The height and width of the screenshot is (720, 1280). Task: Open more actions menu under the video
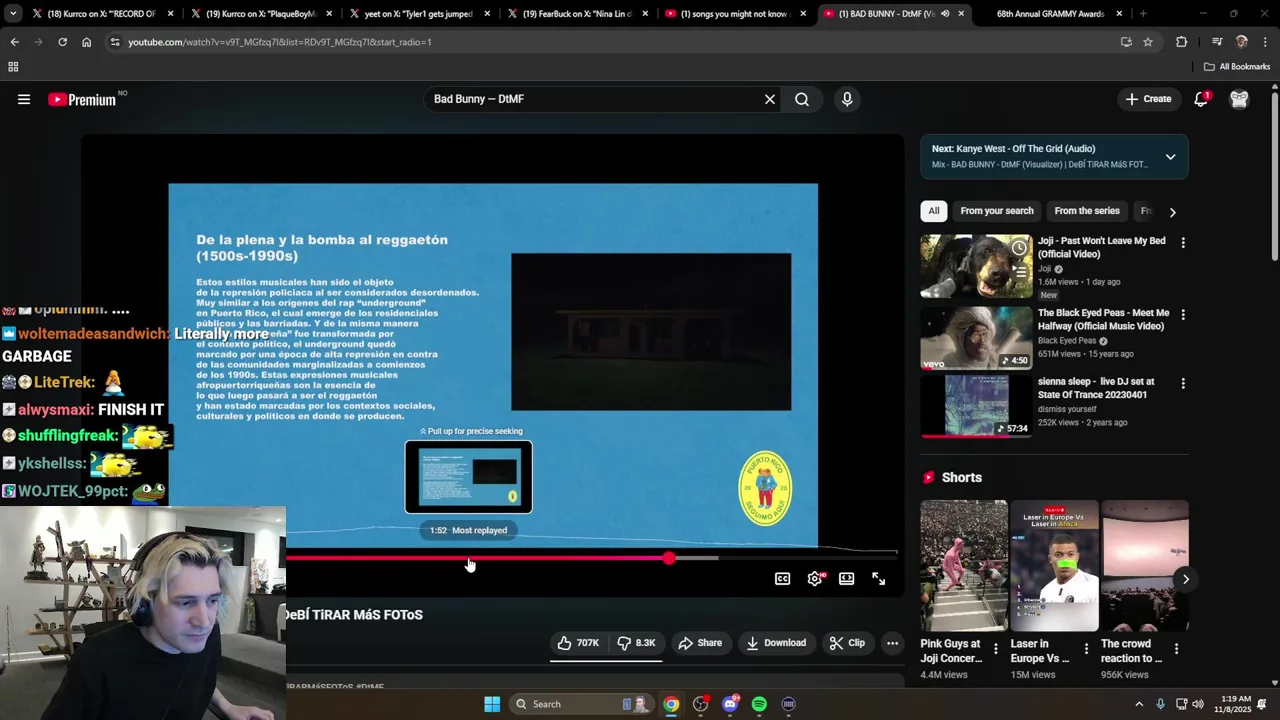(892, 643)
